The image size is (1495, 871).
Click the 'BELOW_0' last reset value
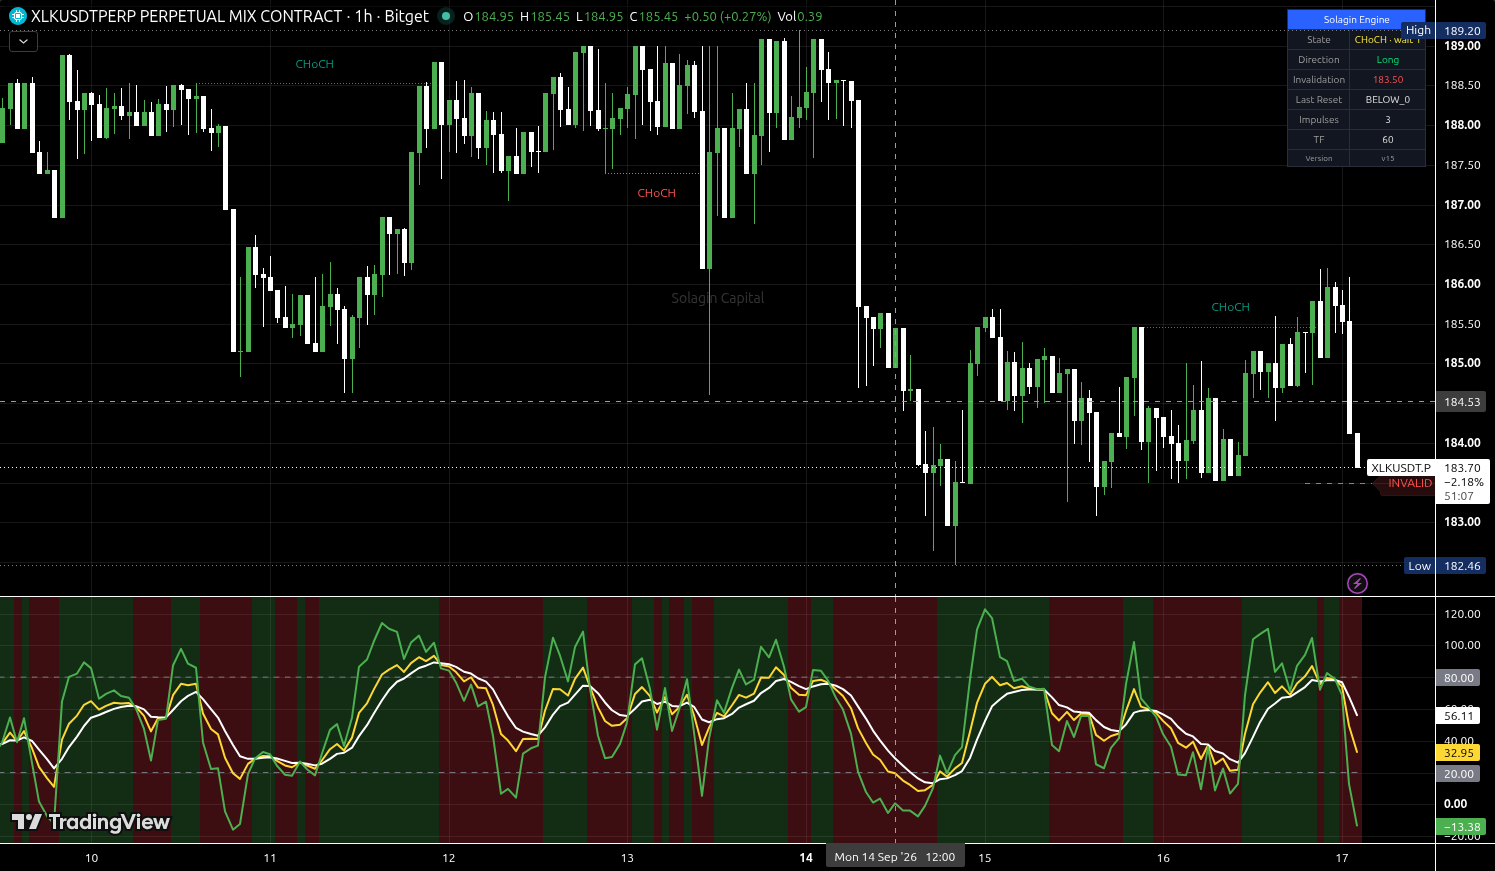(1387, 100)
